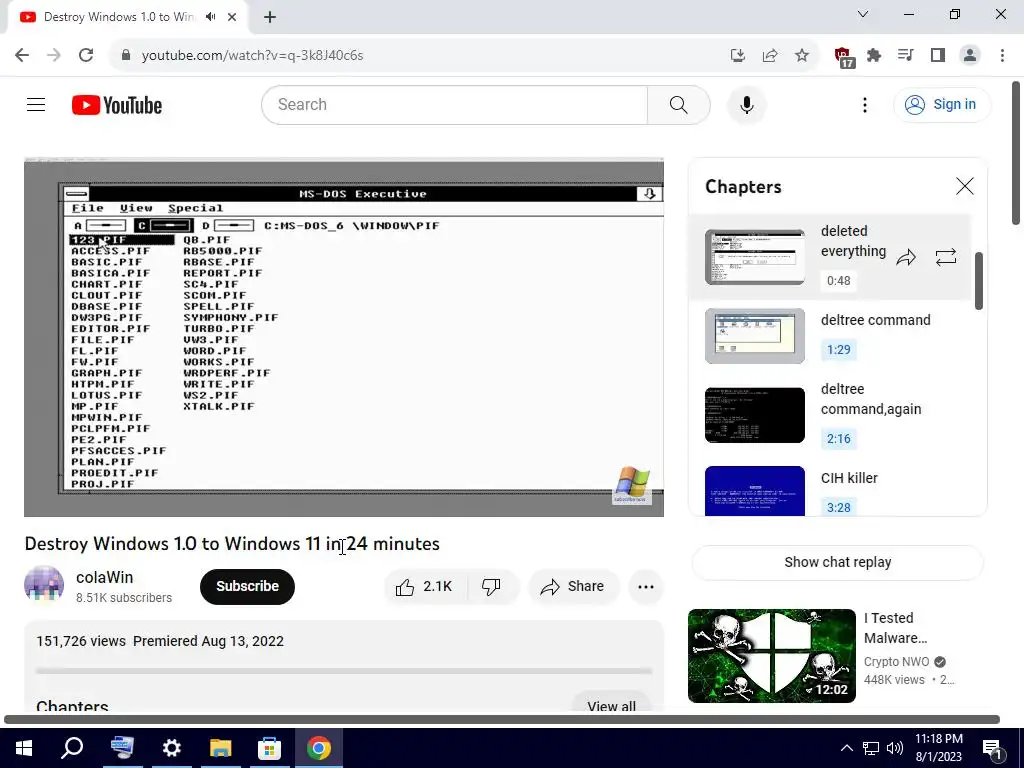Open media controls icon in toolbar
Screen dimensions: 1024x768
[906, 55]
